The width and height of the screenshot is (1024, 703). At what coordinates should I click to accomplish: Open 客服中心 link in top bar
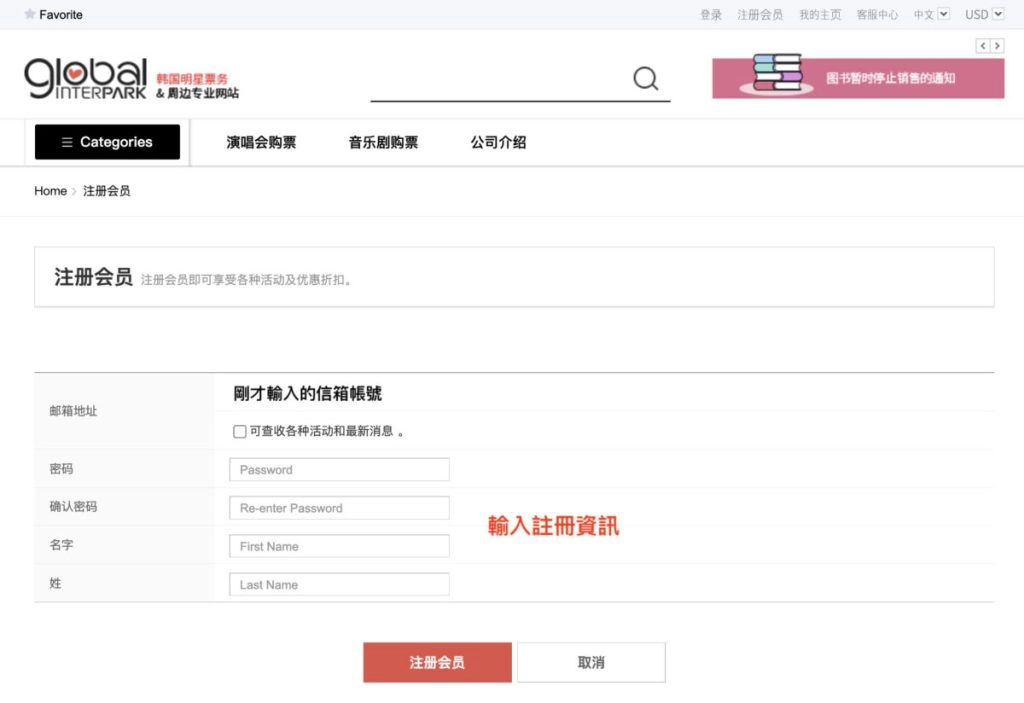point(877,15)
